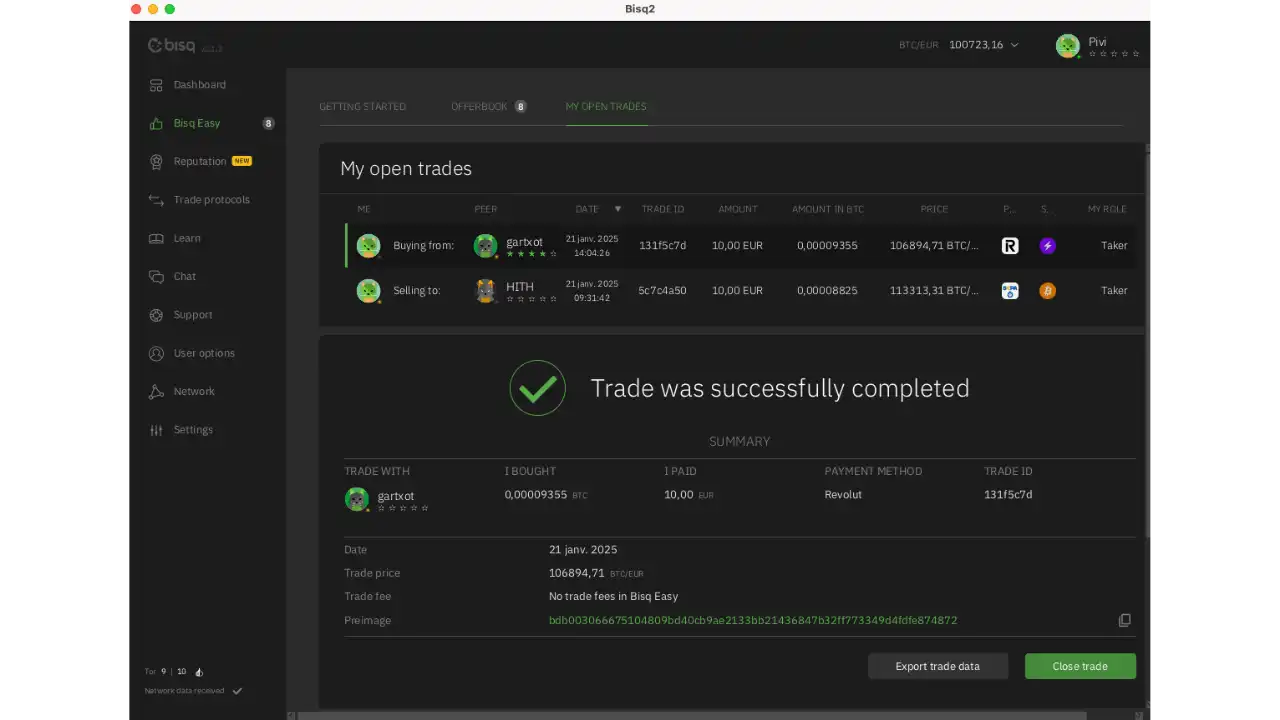Switch to the Getting Started tab
This screenshot has width=1280, height=720.
click(x=362, y=107)
